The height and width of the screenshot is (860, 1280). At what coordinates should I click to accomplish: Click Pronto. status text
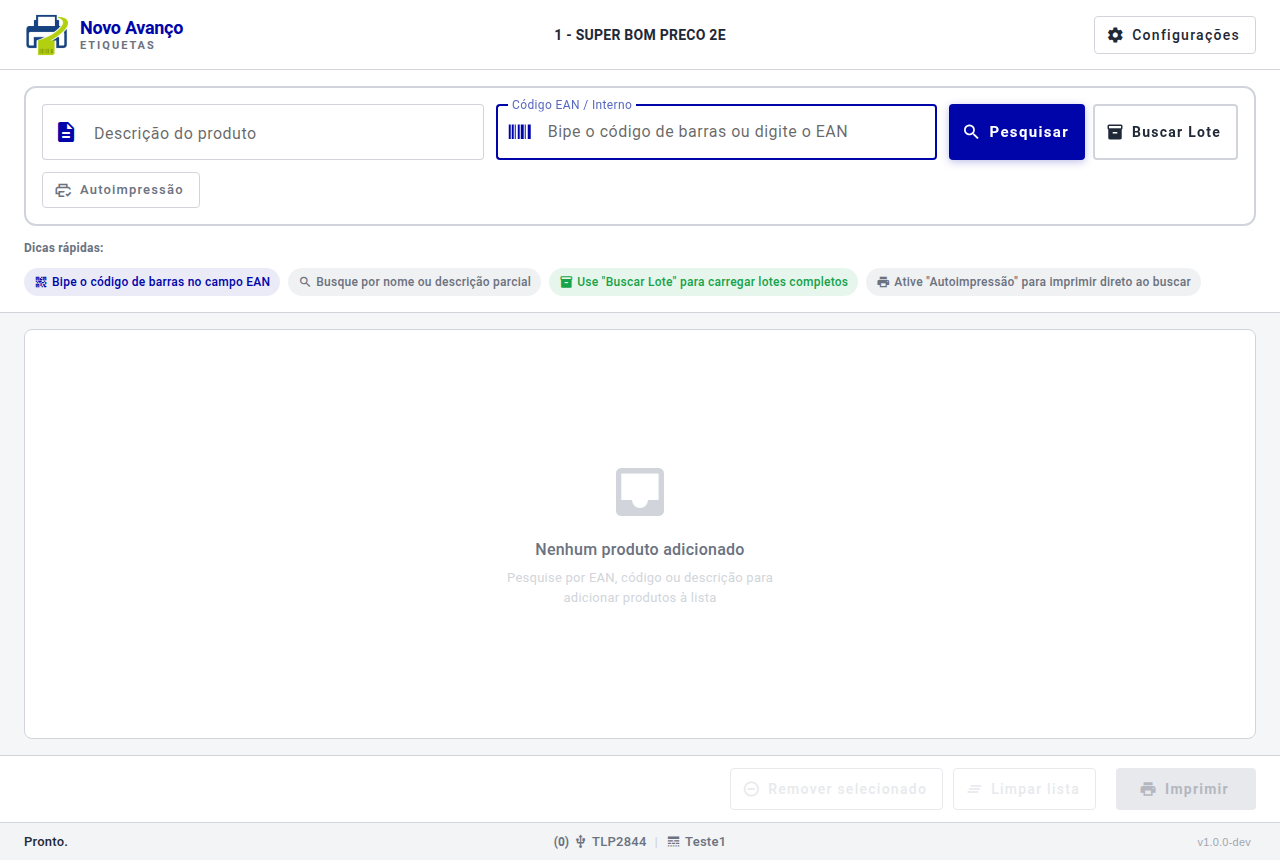(x=46, y=842)
